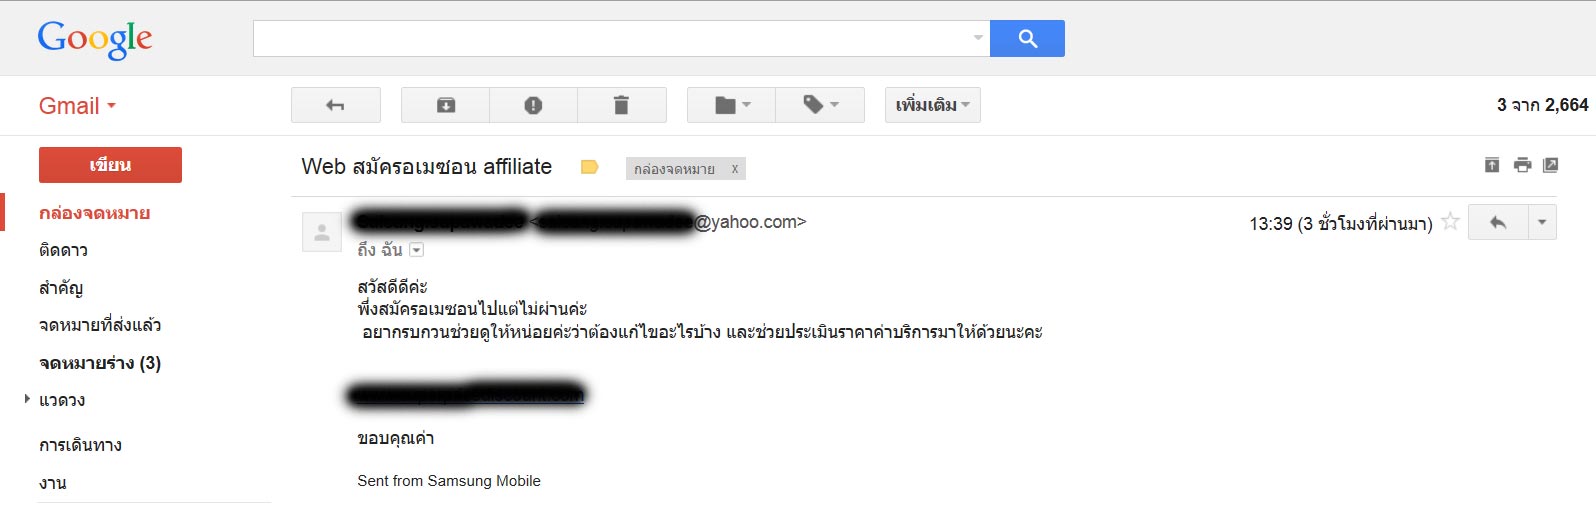Archive the open conversation
Screen dimensions: 1596x507
(446, 105)
